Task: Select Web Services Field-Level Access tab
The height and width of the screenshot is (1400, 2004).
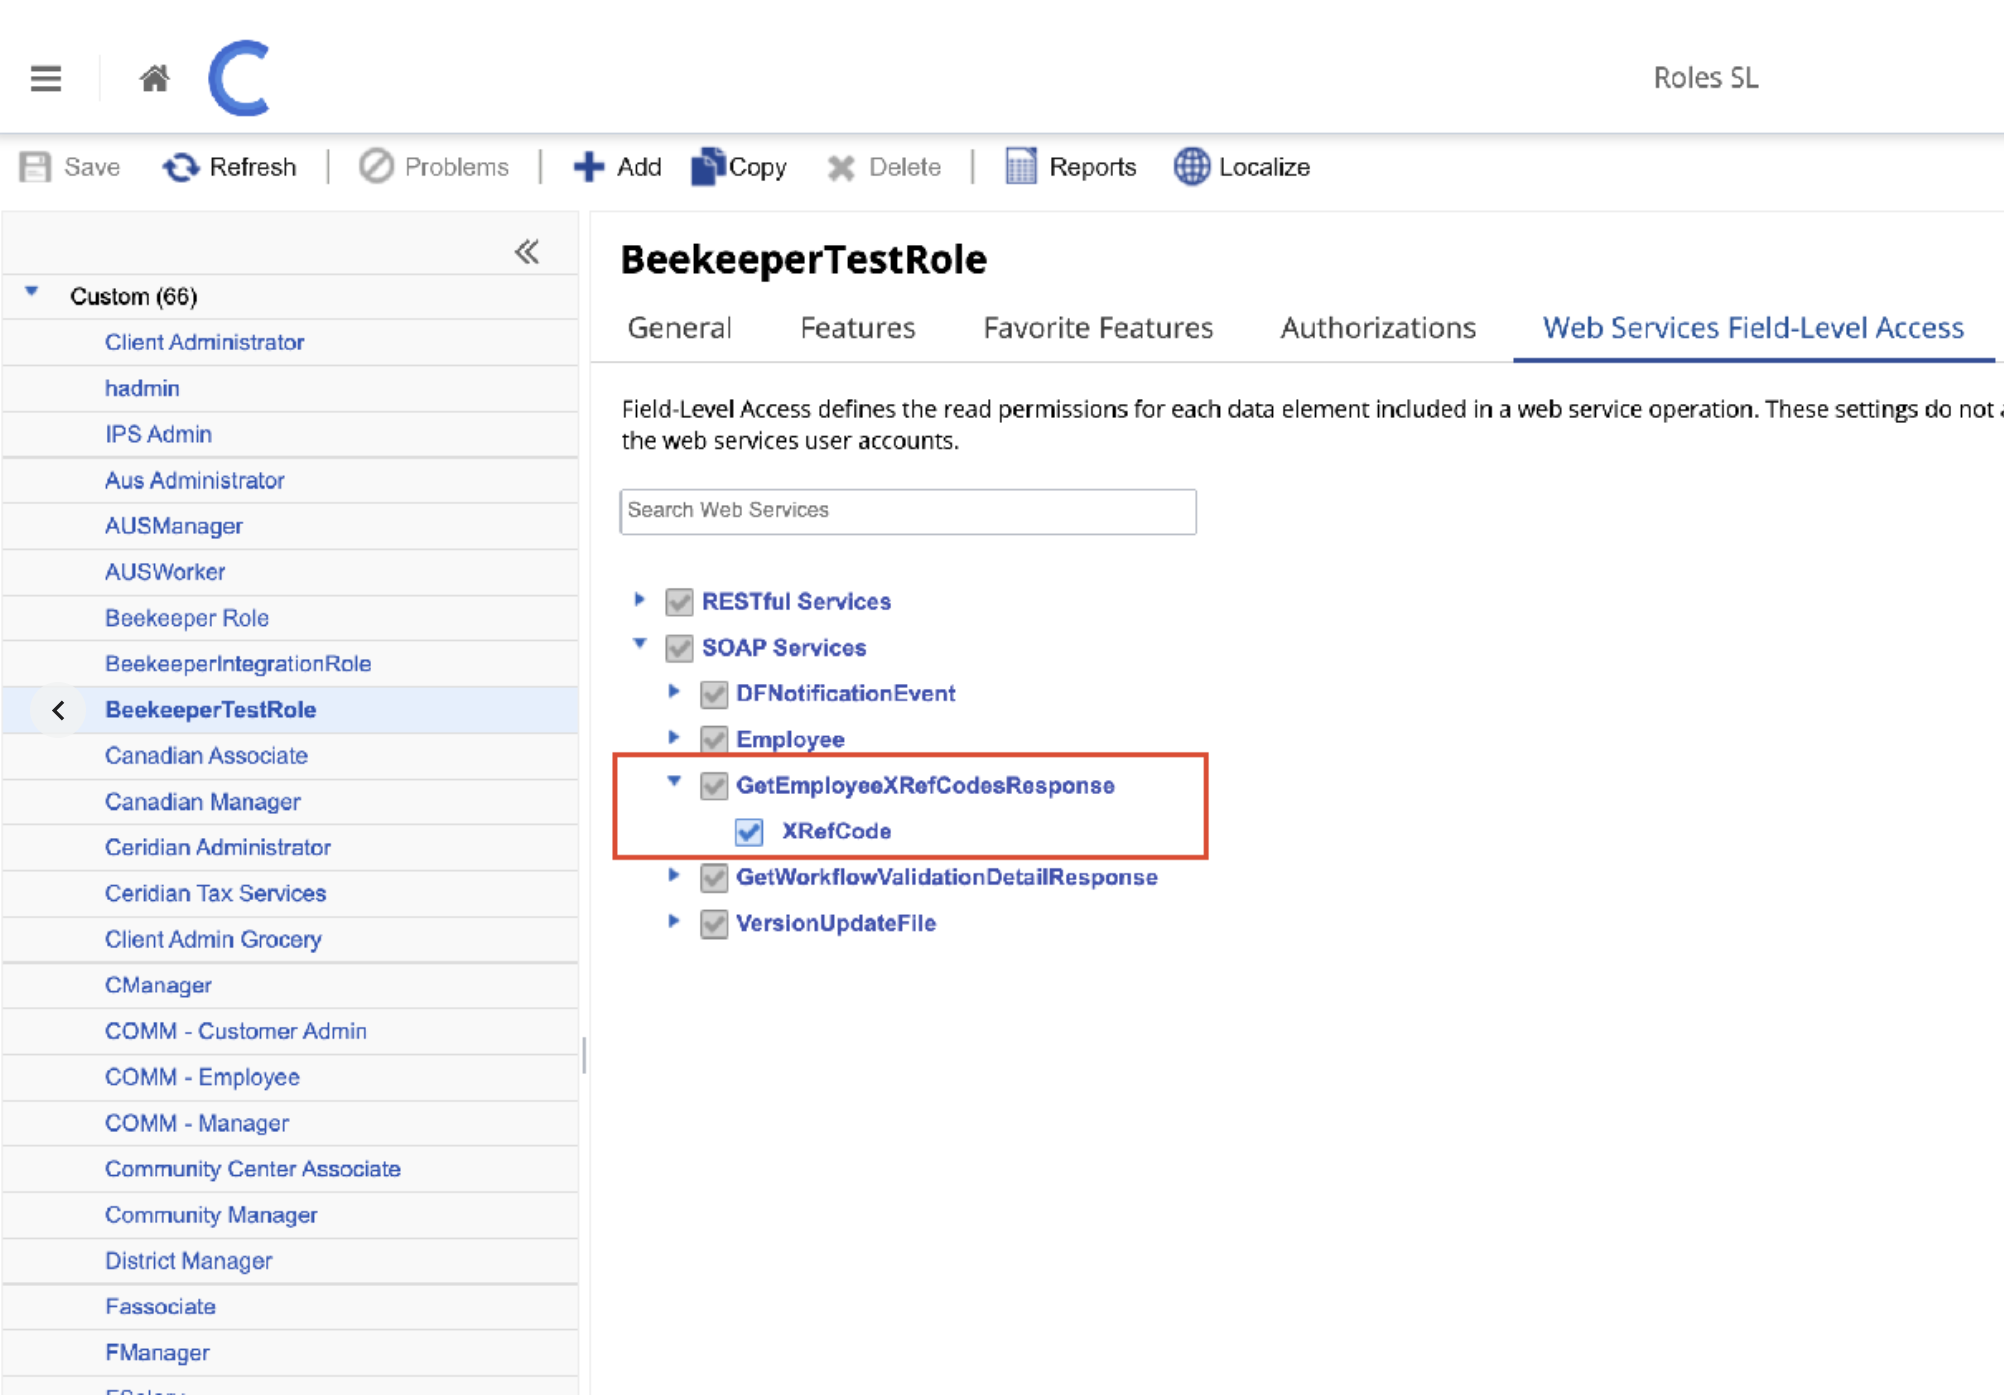Action: point(1753,328)
